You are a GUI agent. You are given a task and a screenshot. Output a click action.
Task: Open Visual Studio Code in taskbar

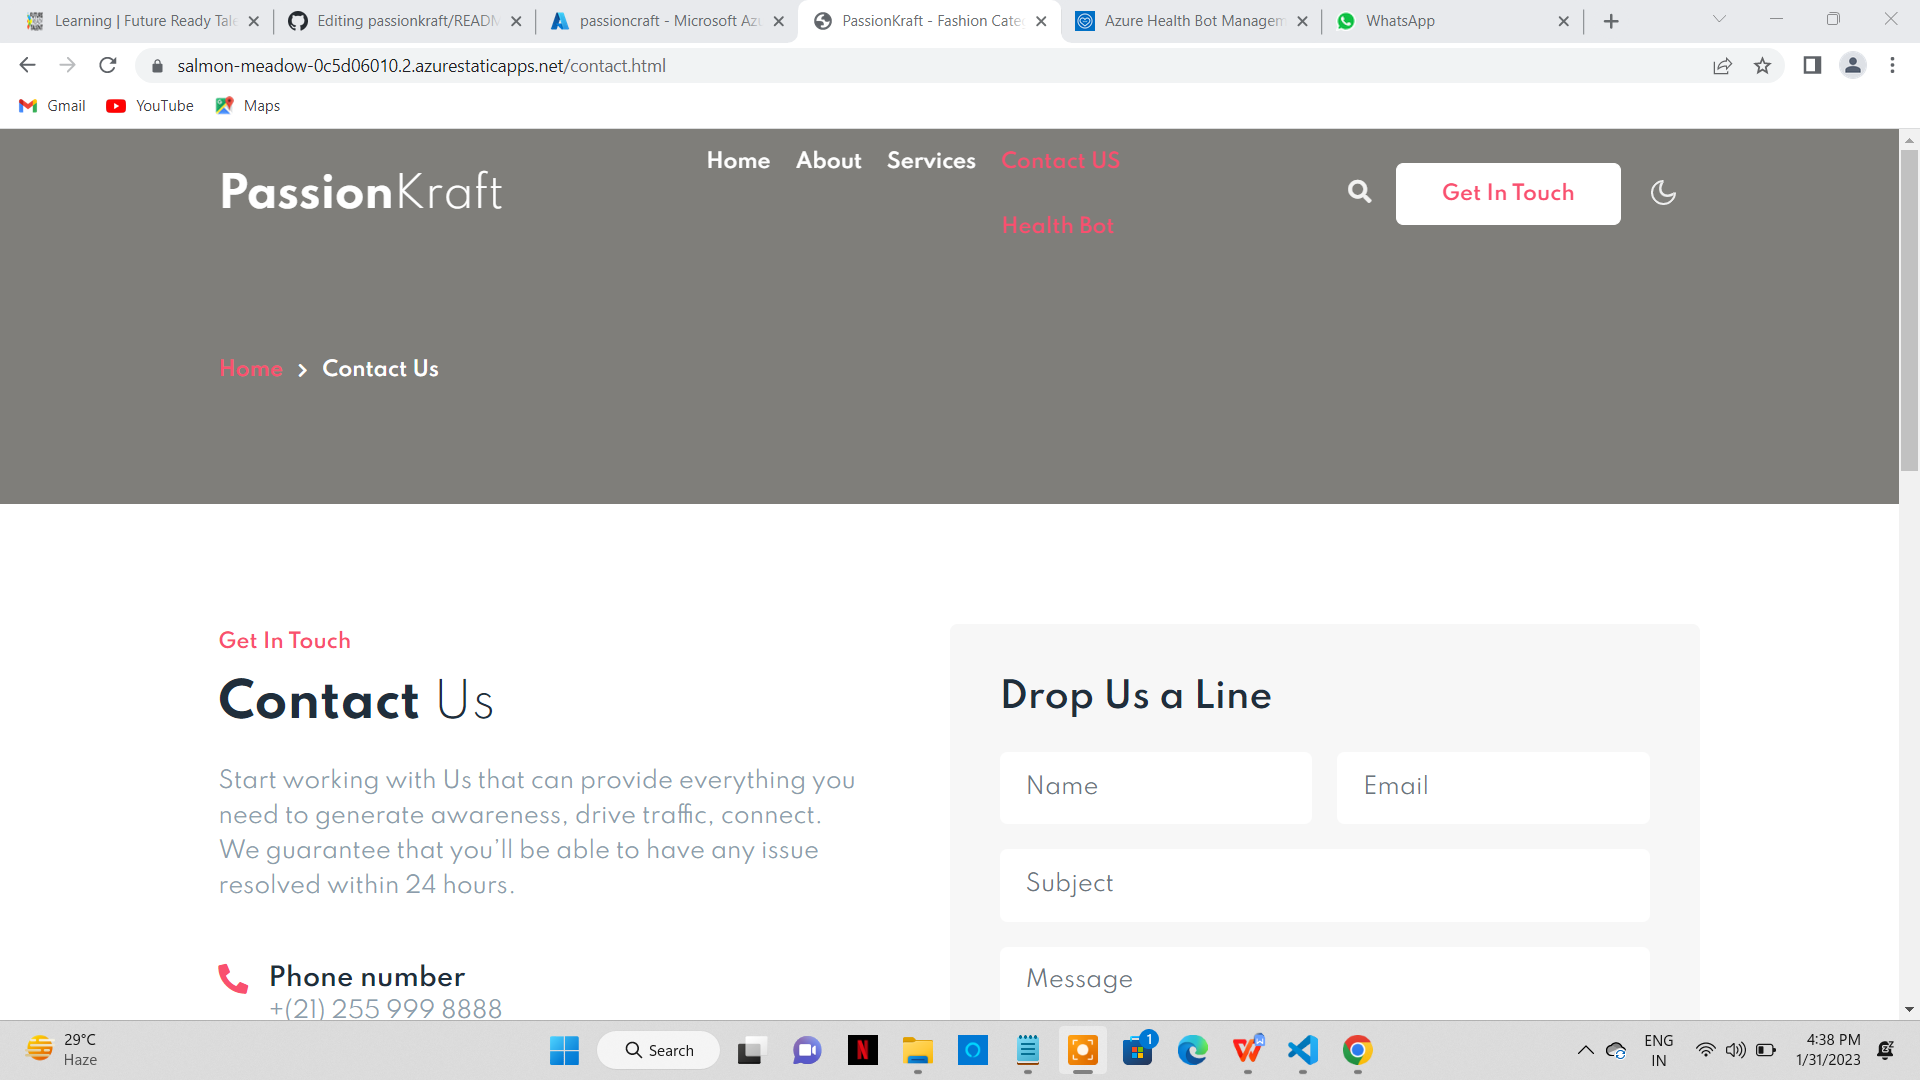[x=1302, y=1050]
